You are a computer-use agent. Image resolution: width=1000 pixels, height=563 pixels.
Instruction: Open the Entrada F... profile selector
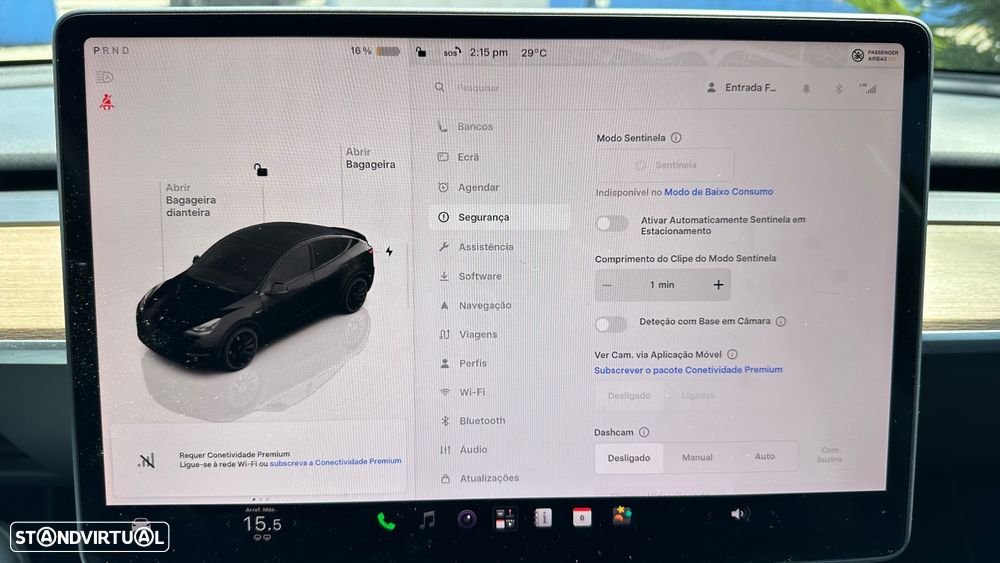coord(741,88)
